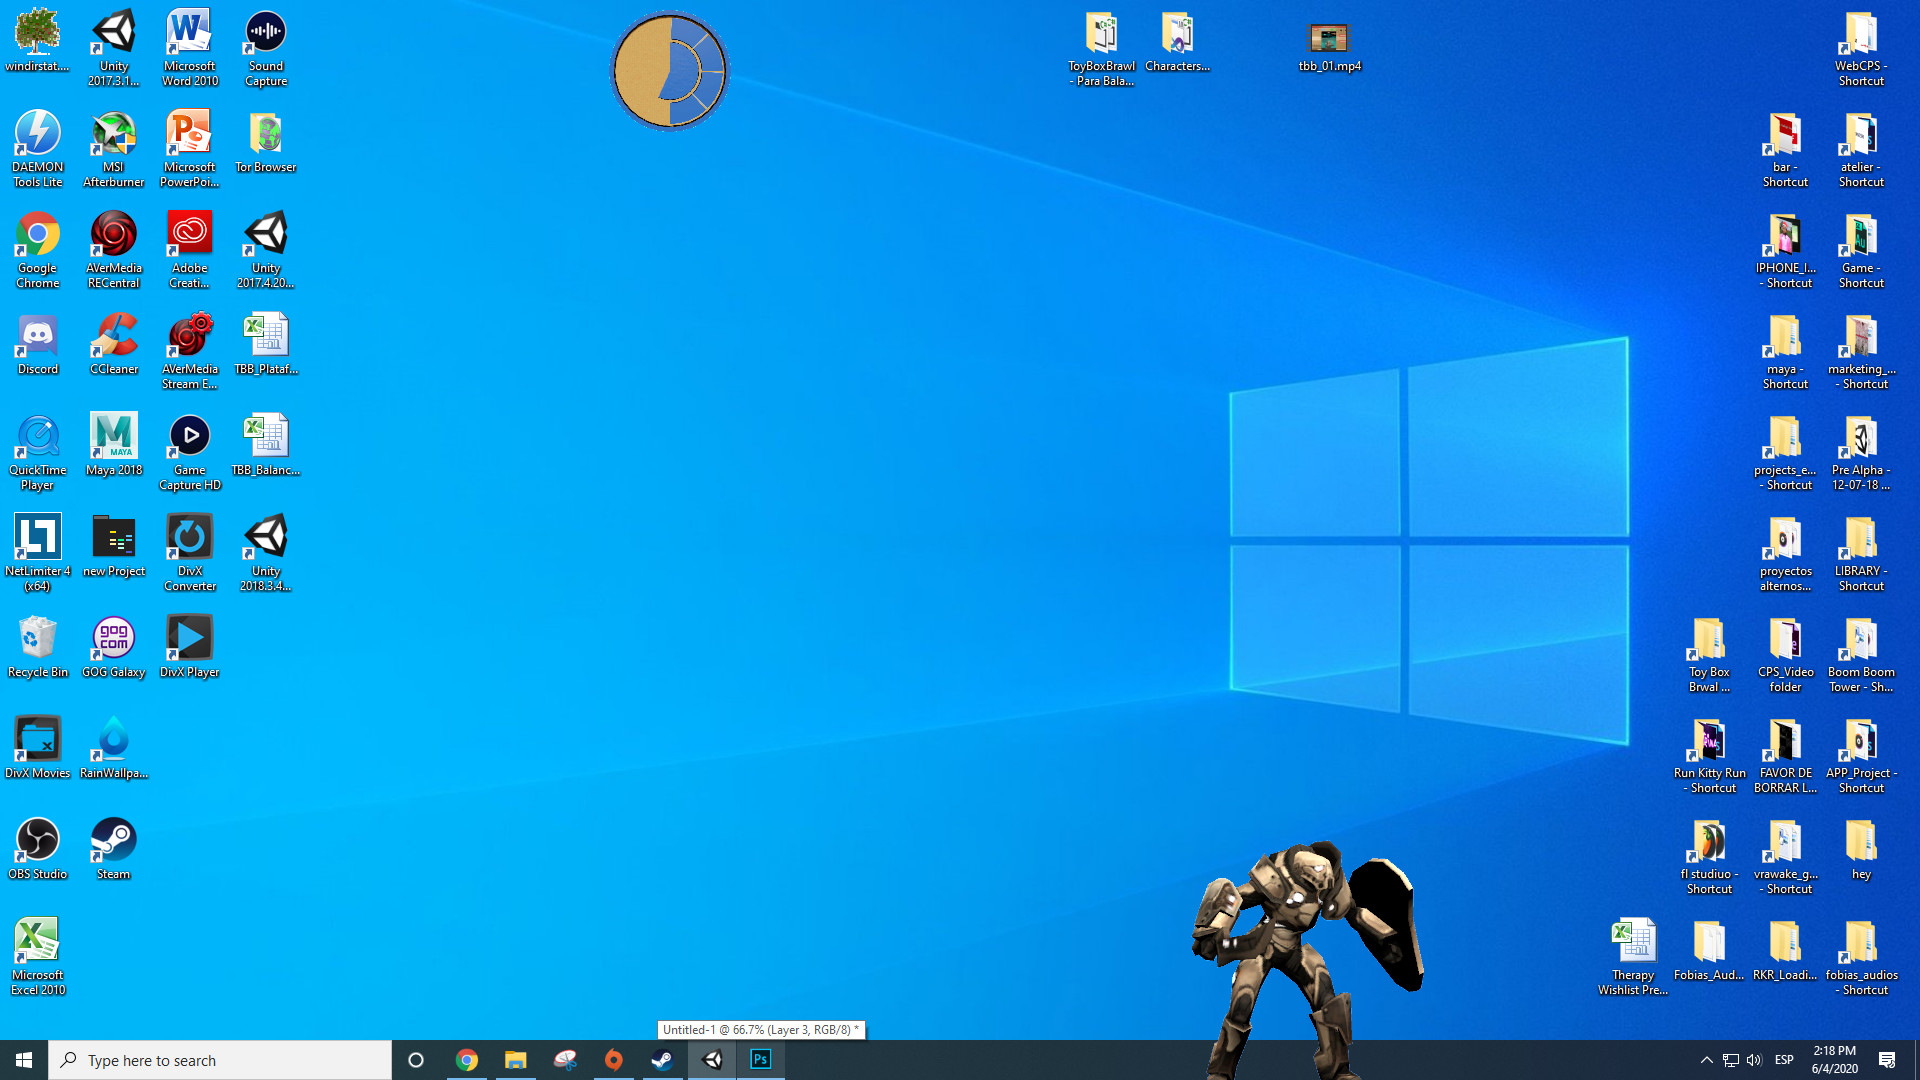Screen dimensions: 1920x1080
Task: Select the IPHONE_I shortcut folder
Action: 1785,249
